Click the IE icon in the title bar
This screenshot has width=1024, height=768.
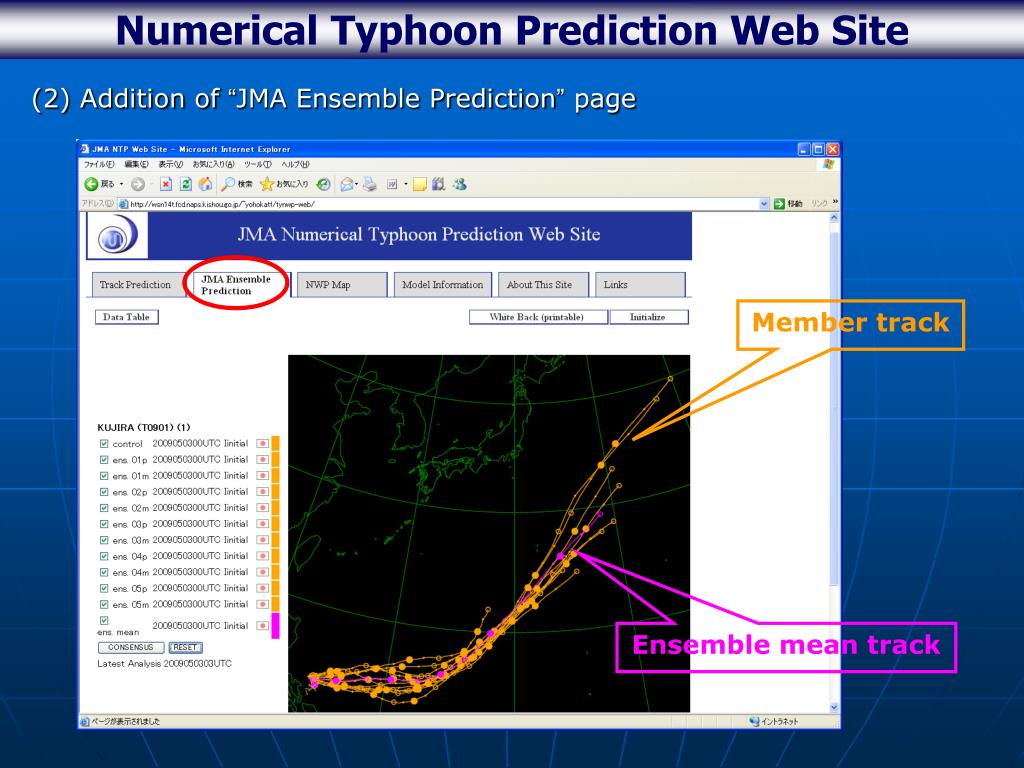85,149
